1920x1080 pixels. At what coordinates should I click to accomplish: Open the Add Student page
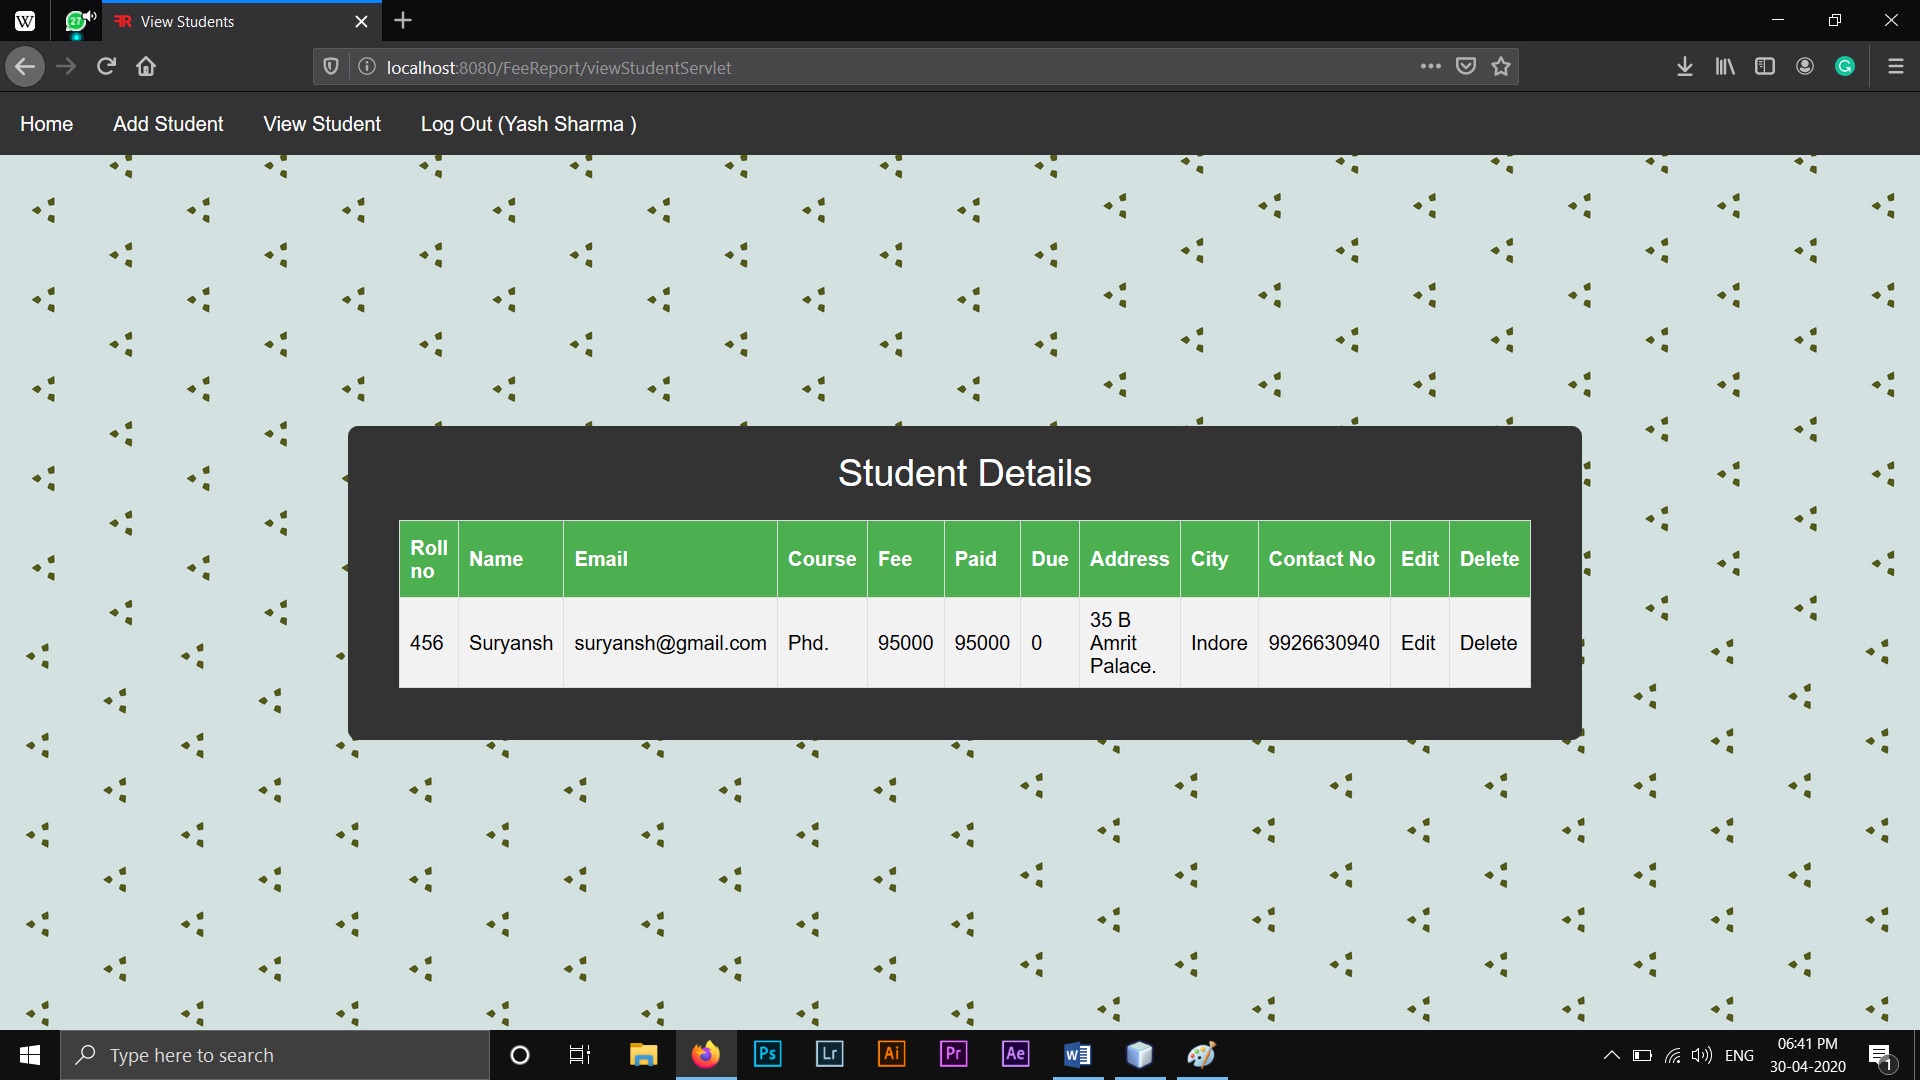click(x=168, y=124)
